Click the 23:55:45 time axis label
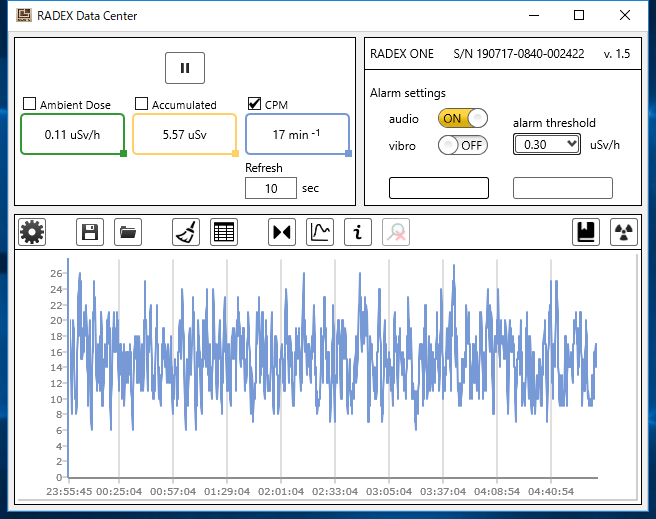This screenshot has height=519, width=656. click(69, 491)
